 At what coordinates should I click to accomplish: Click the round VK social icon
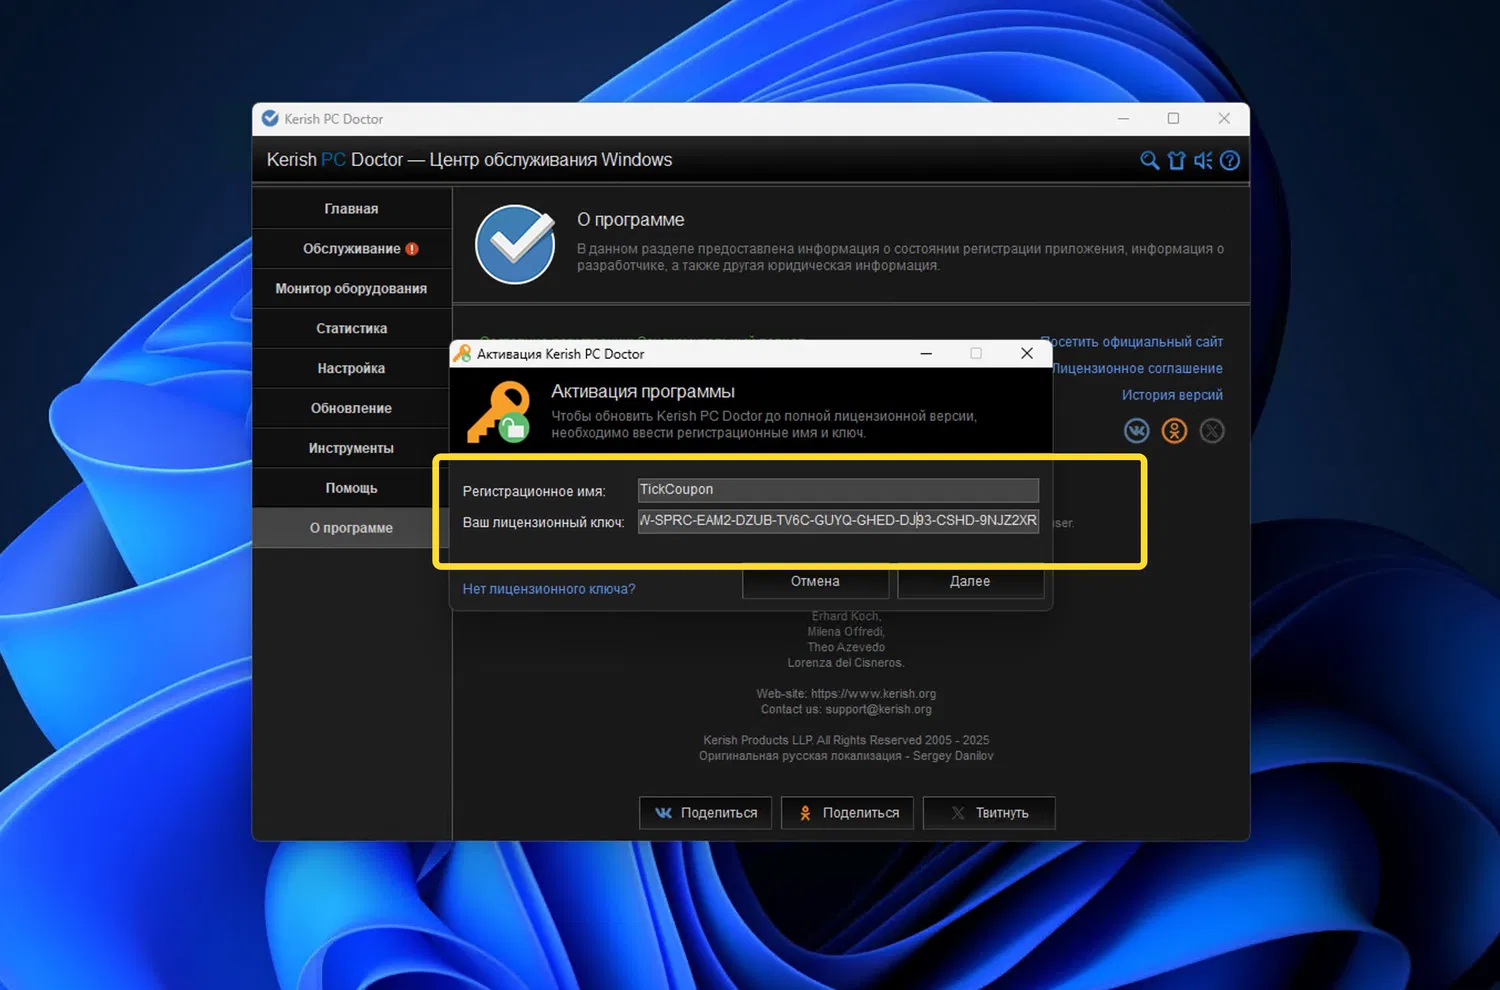click(x=1137, y=430)
